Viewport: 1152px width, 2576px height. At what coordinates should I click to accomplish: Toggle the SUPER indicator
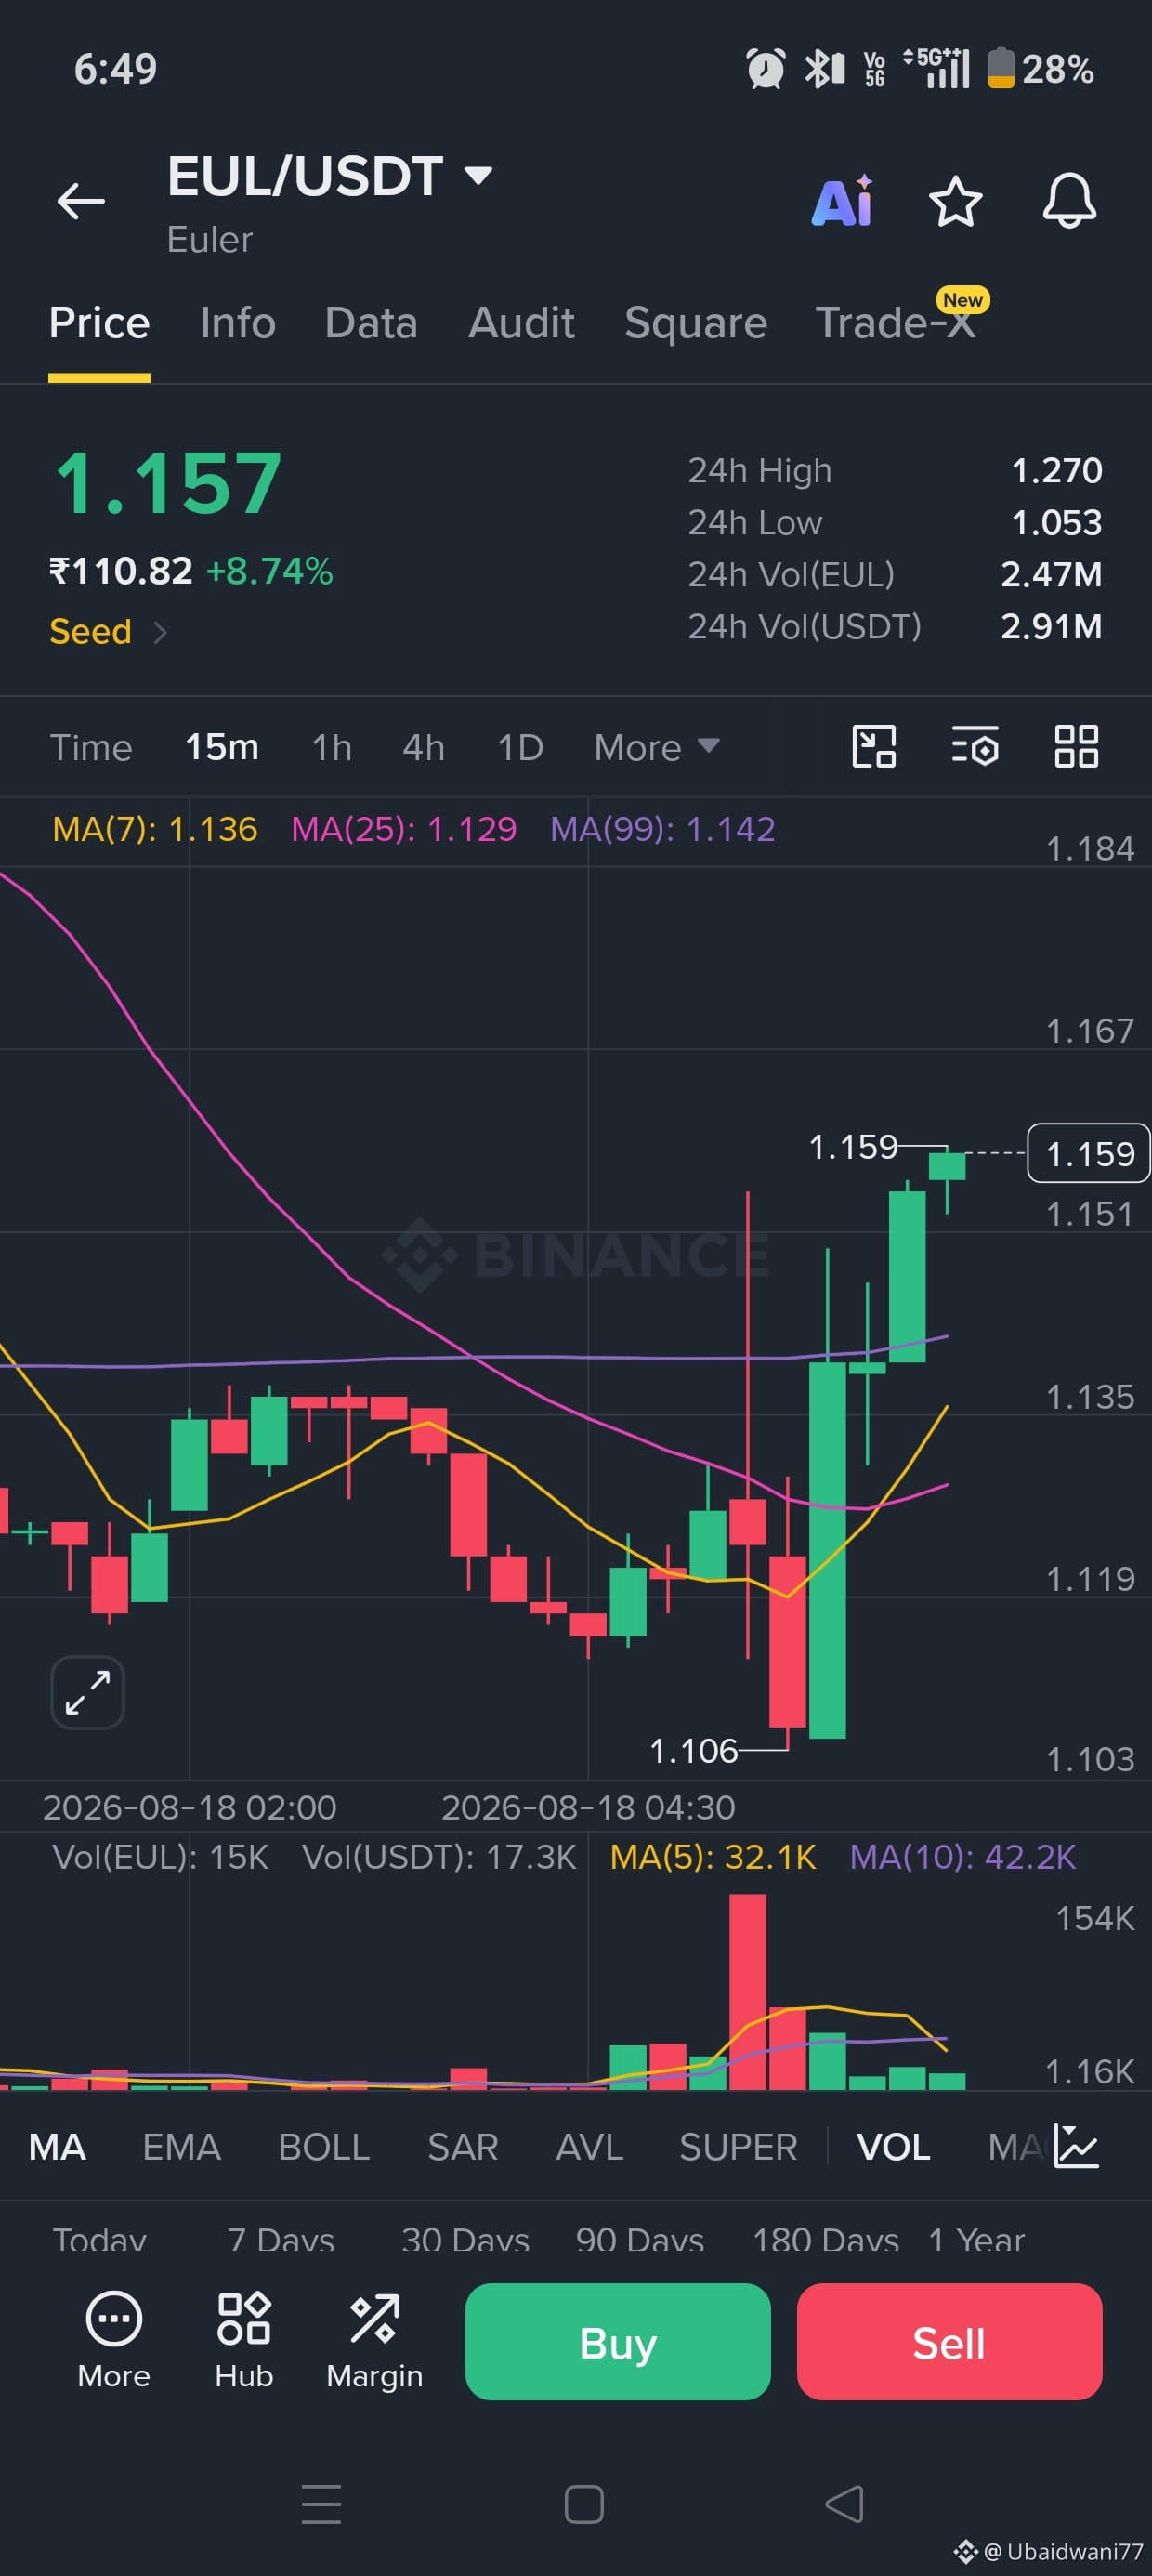tap(738, 2147)
